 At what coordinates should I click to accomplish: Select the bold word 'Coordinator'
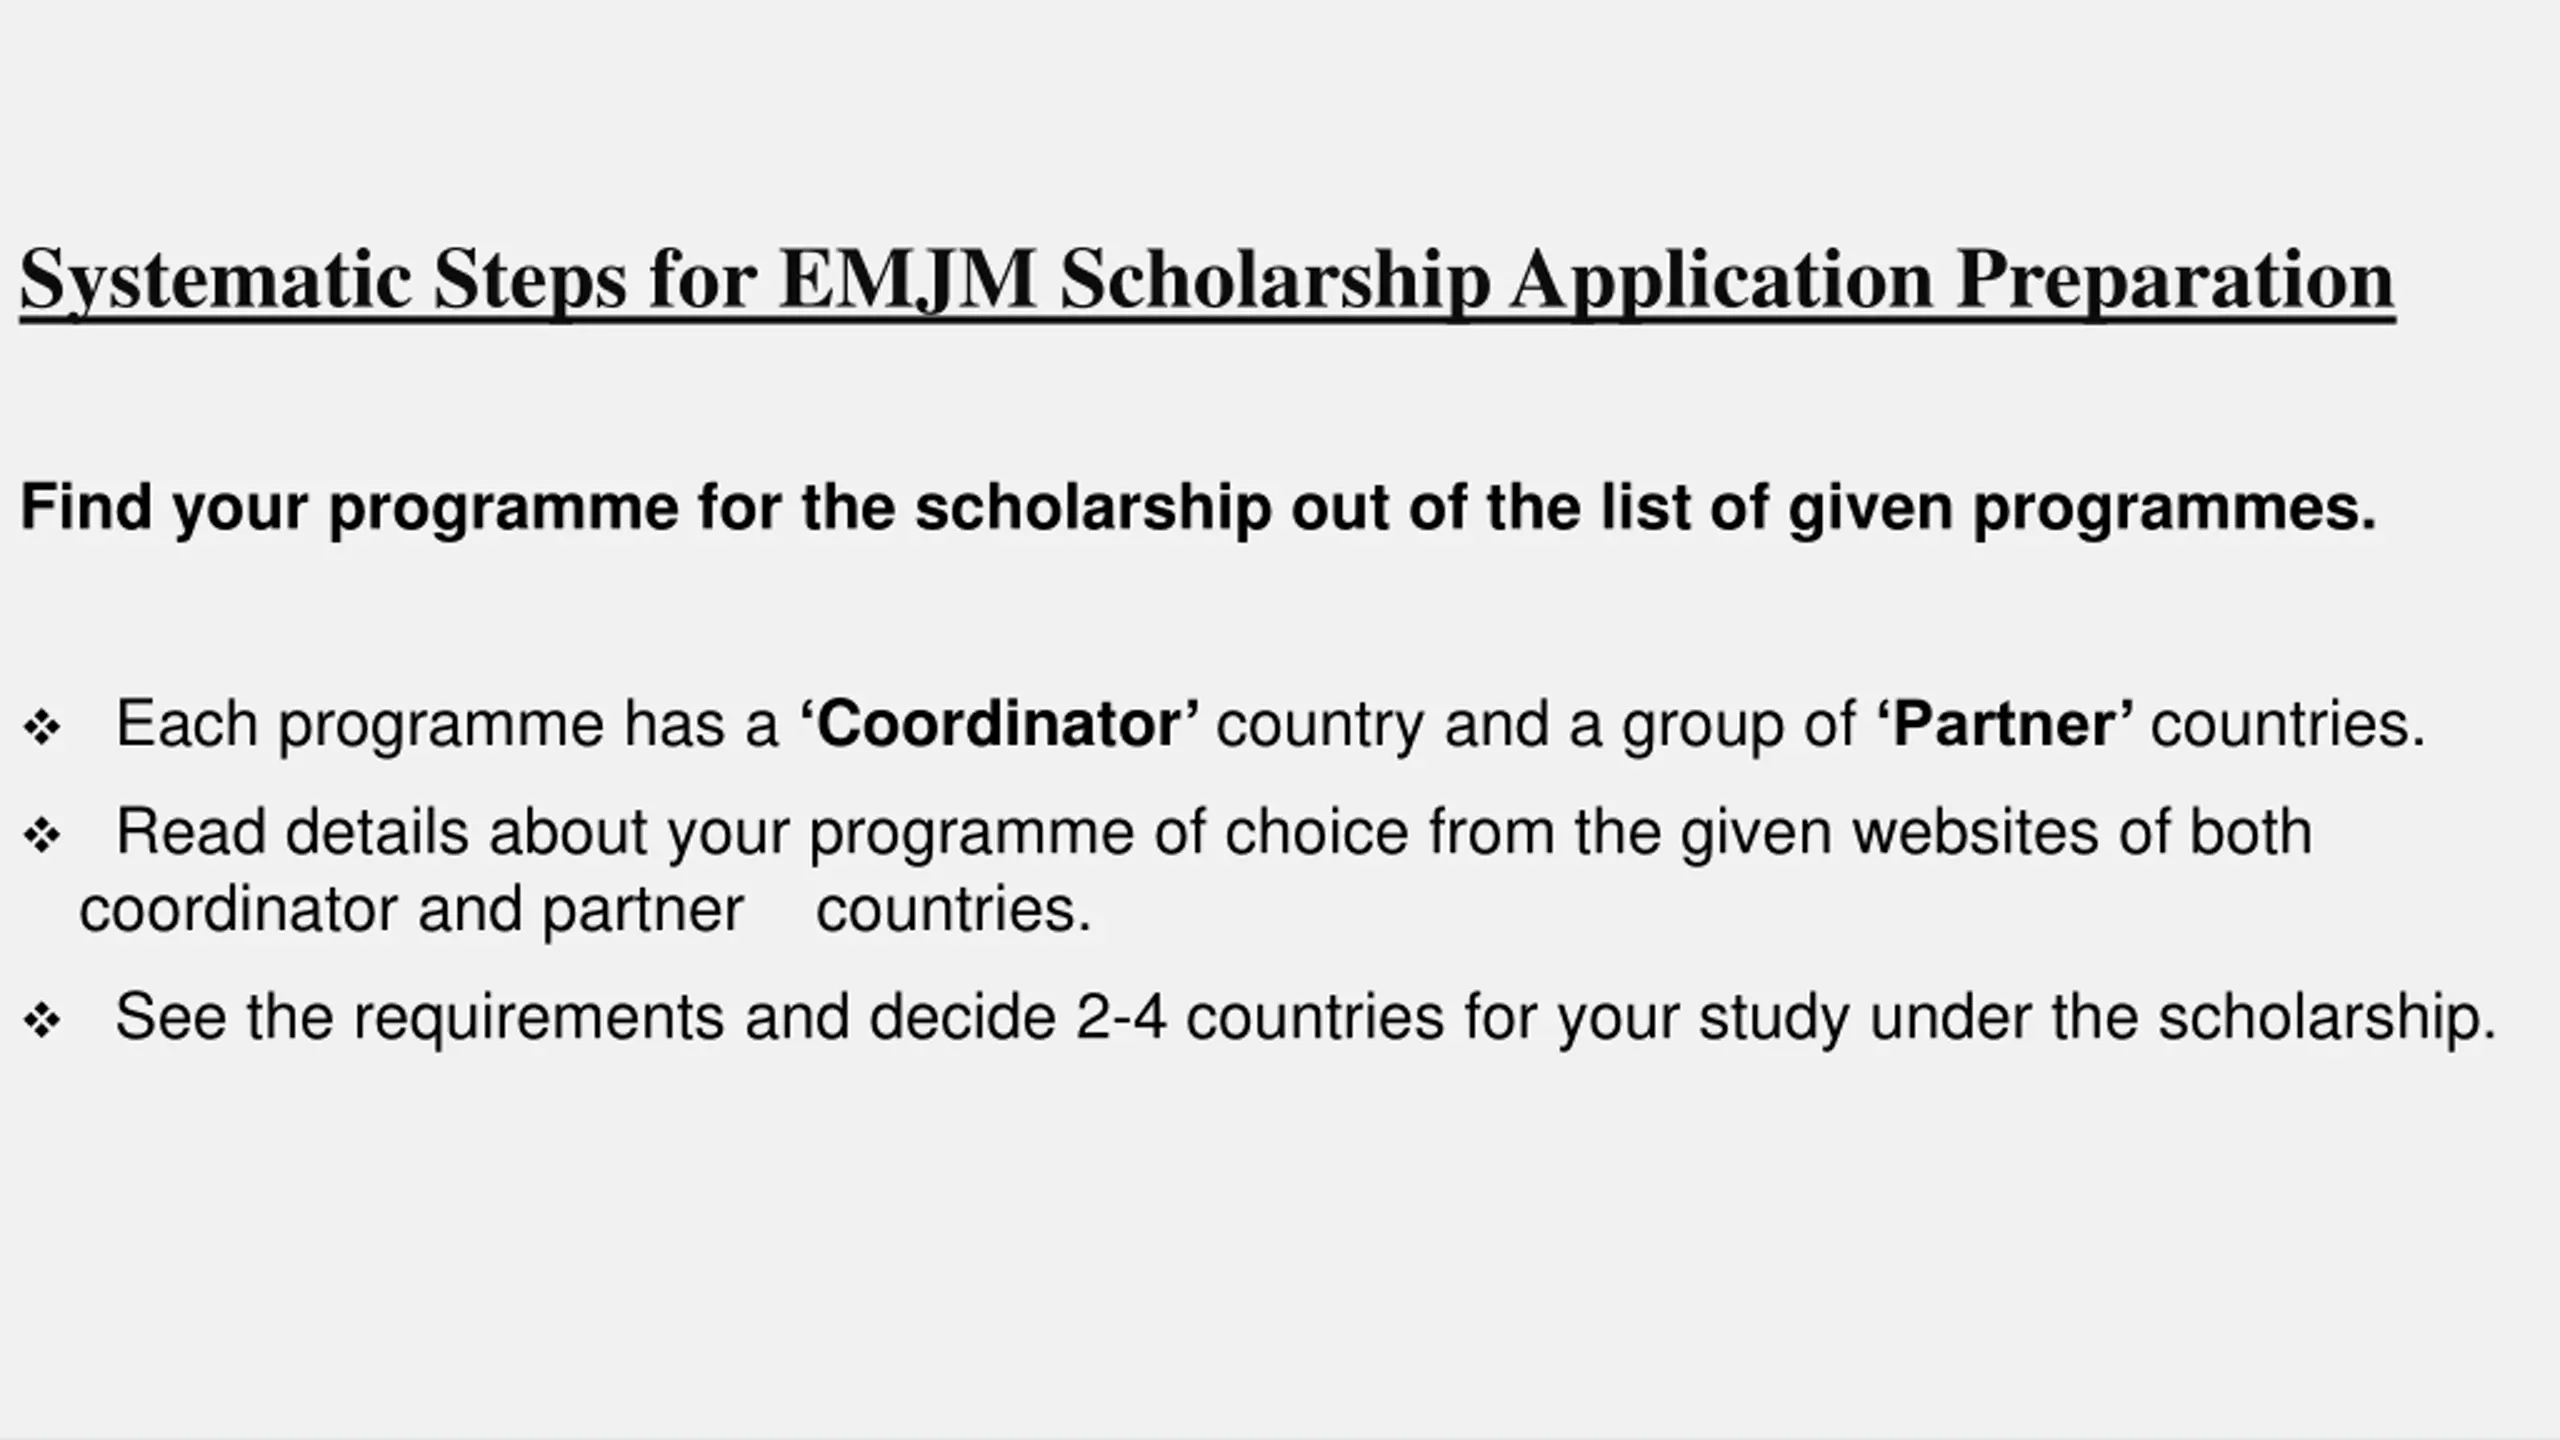click(999, 724)
